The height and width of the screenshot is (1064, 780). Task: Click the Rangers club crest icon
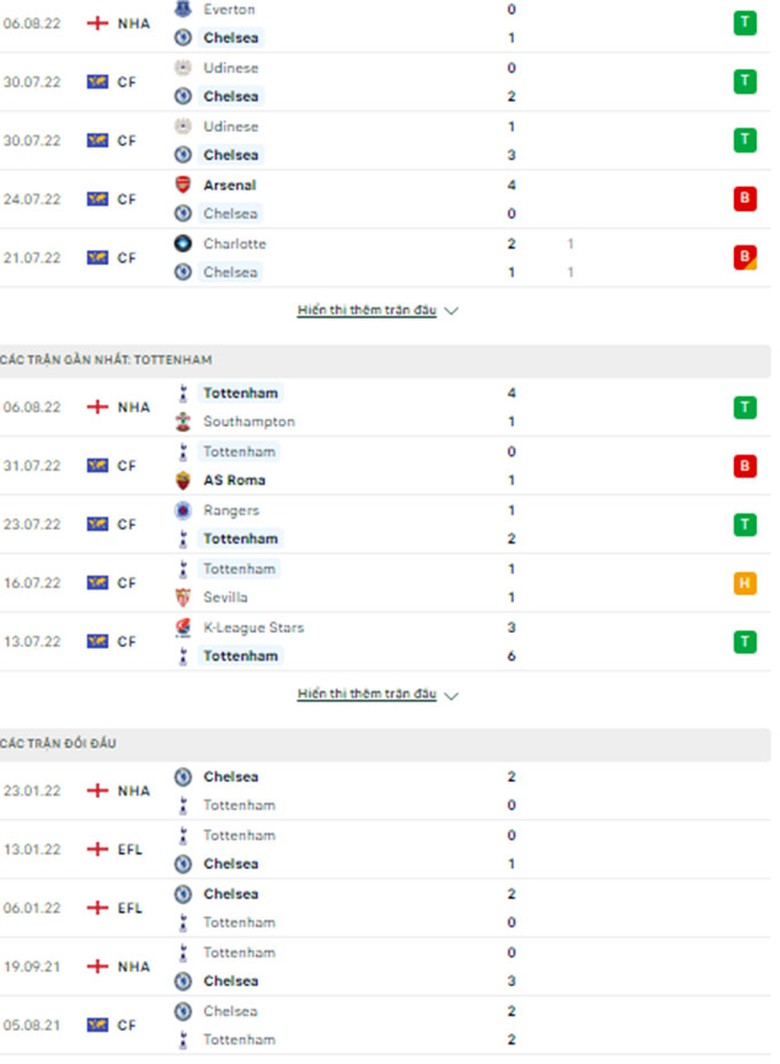(182, 510)
